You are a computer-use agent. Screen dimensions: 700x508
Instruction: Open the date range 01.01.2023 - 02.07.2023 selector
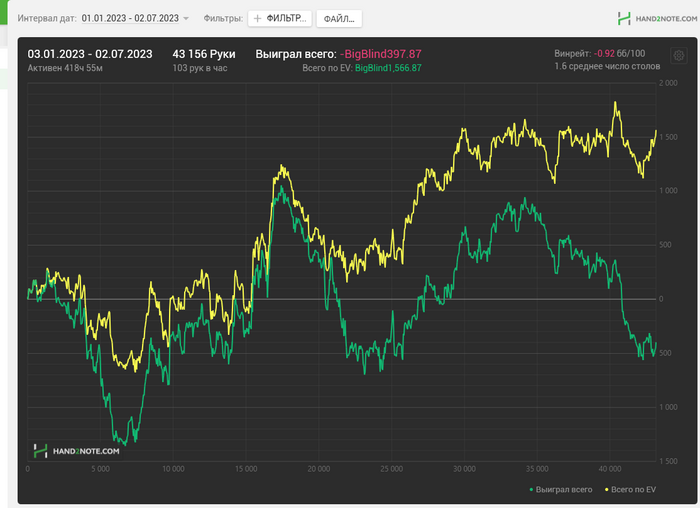[130, 18]
